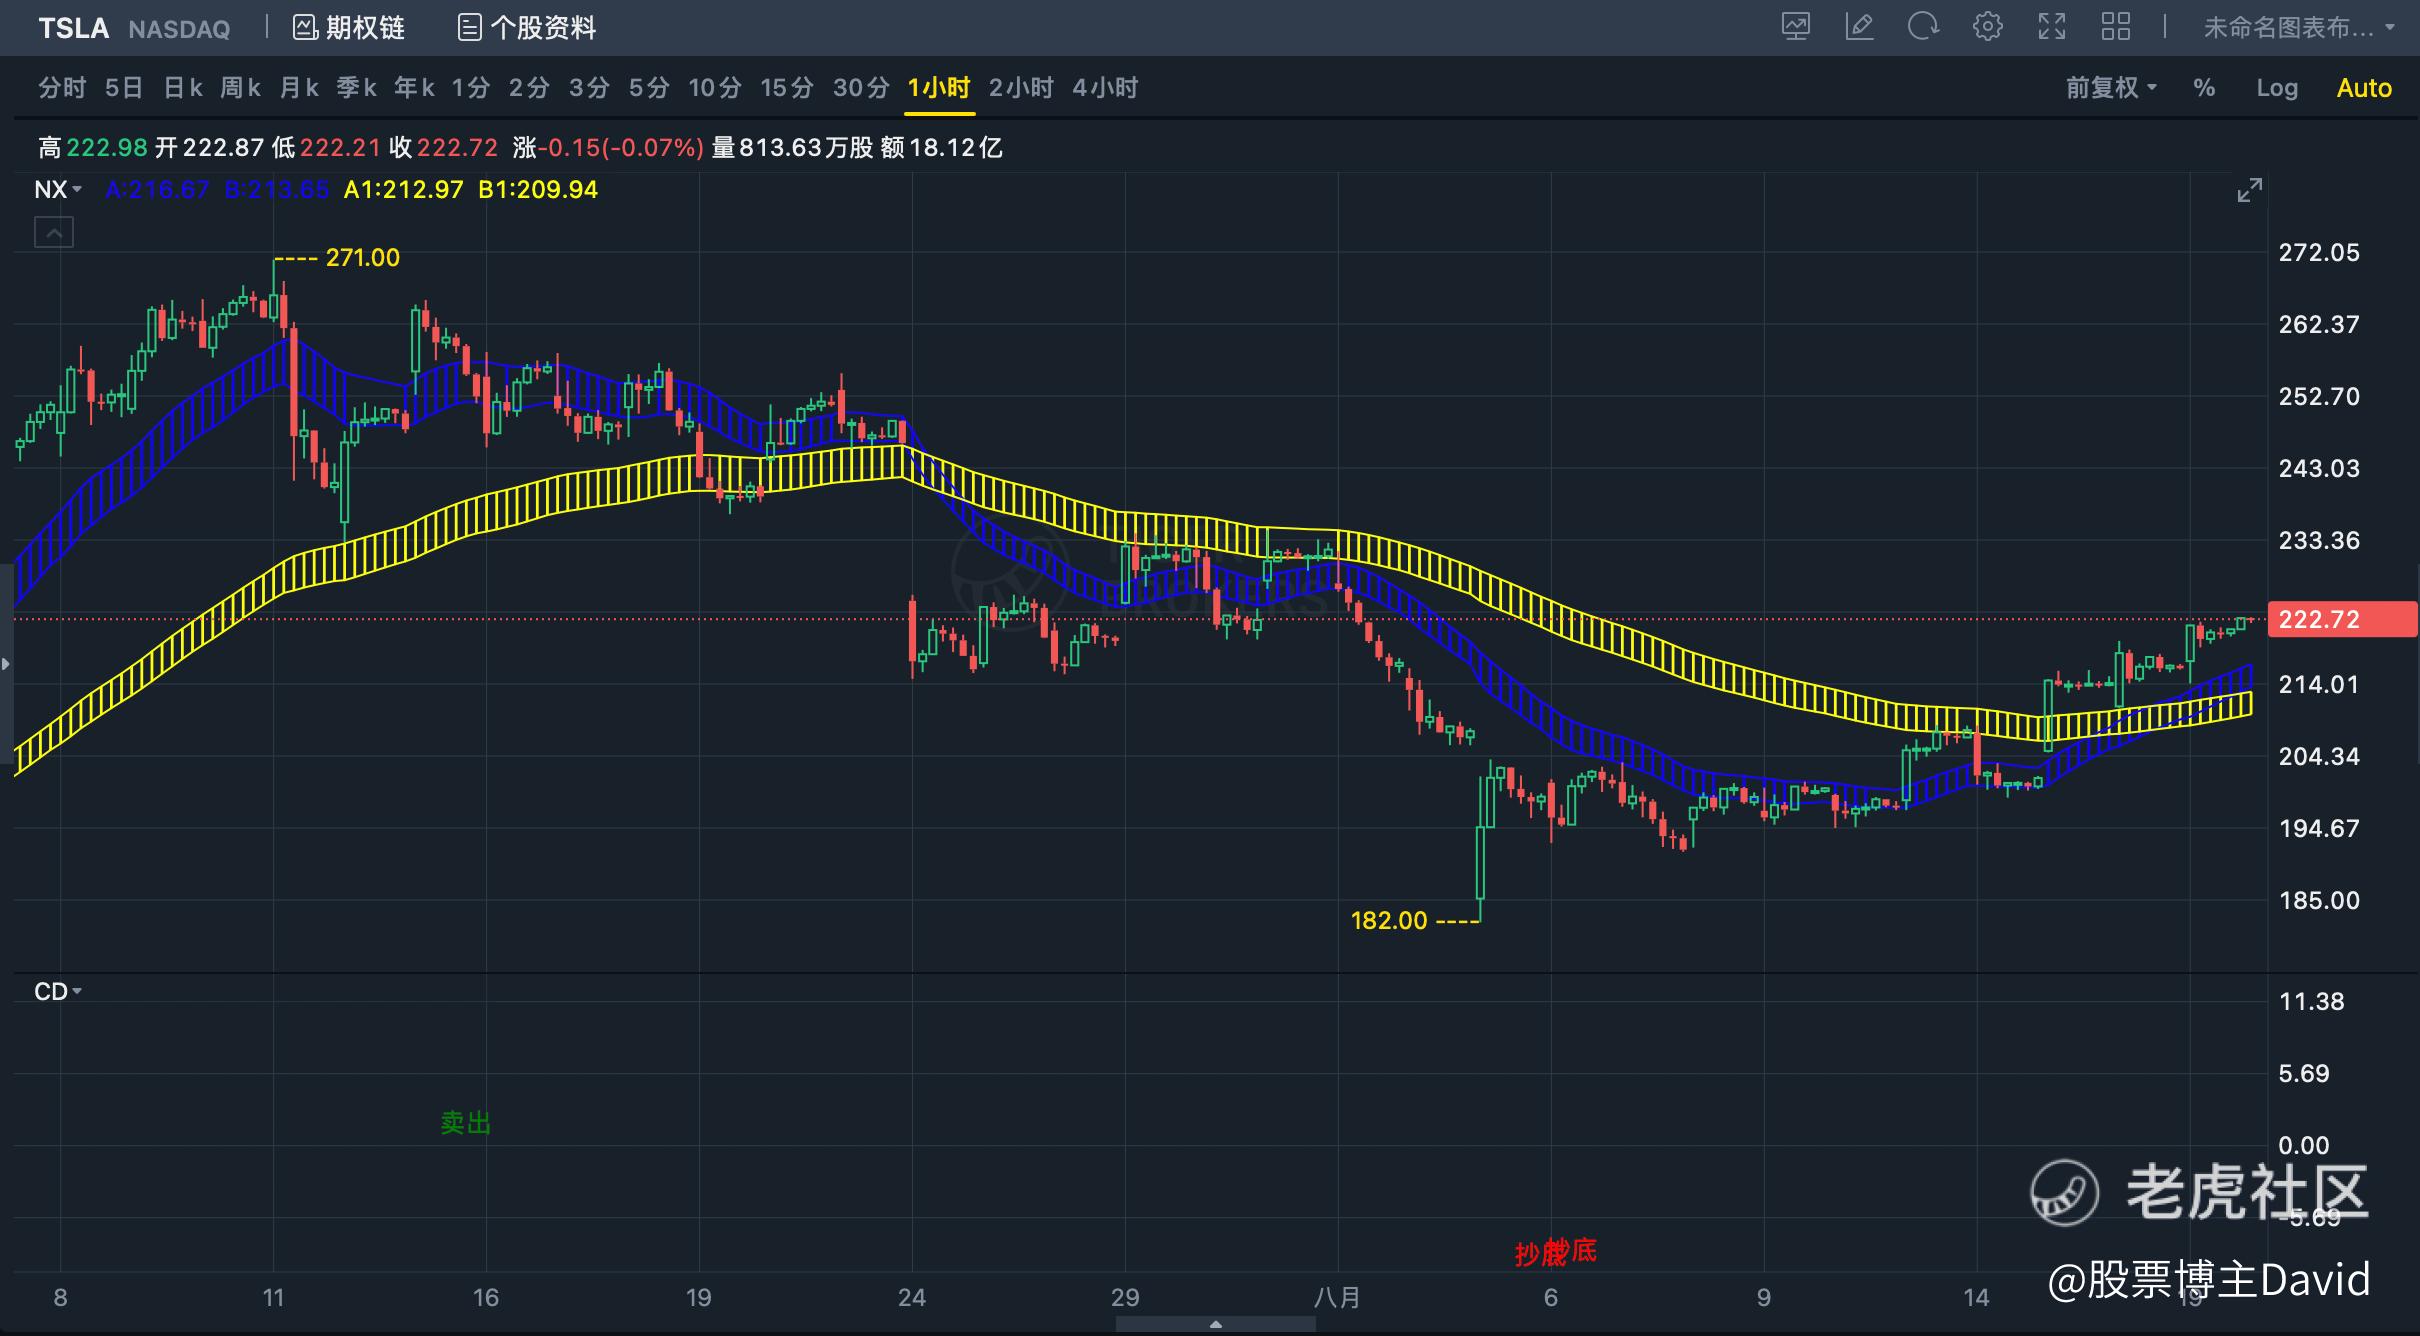Open 未命名图表布局 dropdown
This screenshot has height=1336, width=2420.
tap(2299, 28)
